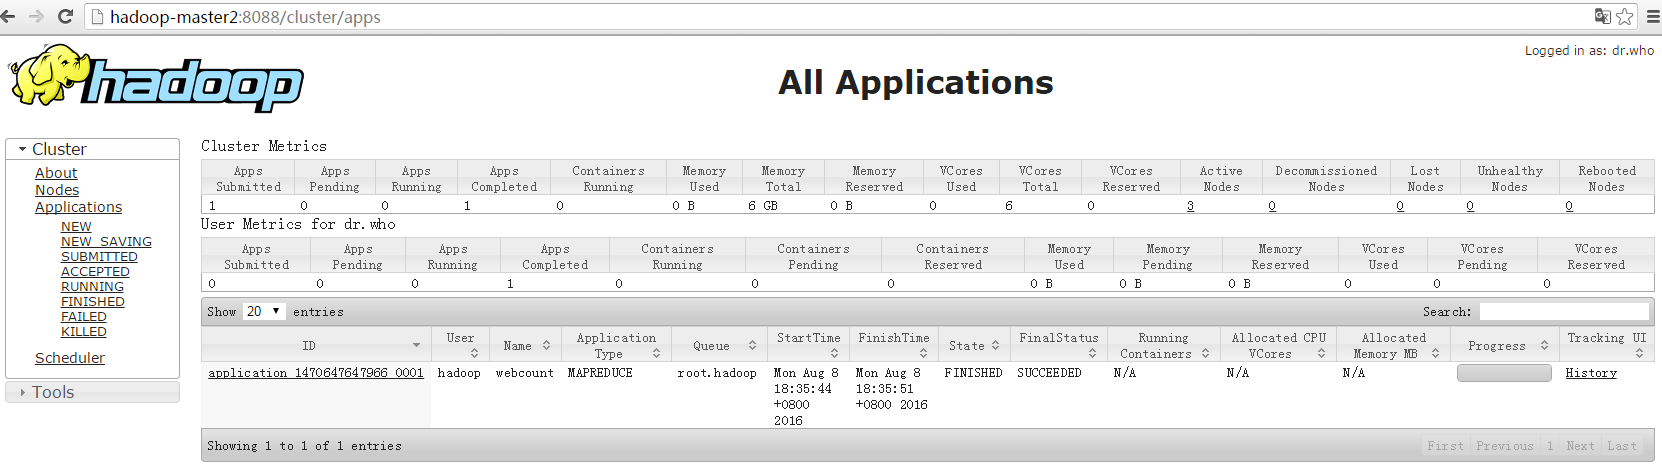
Task: Click the webcount job progress bar
Action: (1504, 373)
